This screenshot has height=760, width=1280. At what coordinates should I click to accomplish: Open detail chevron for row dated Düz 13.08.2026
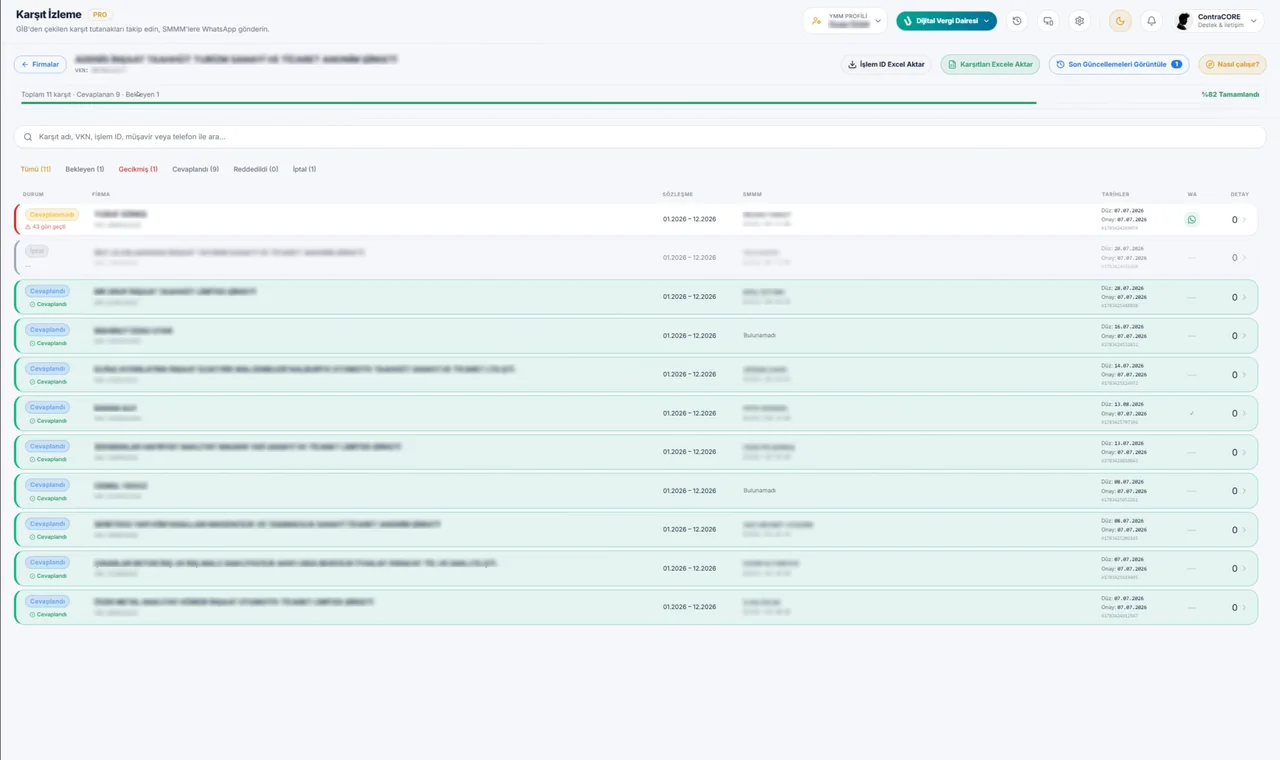tap(1244, 413)
